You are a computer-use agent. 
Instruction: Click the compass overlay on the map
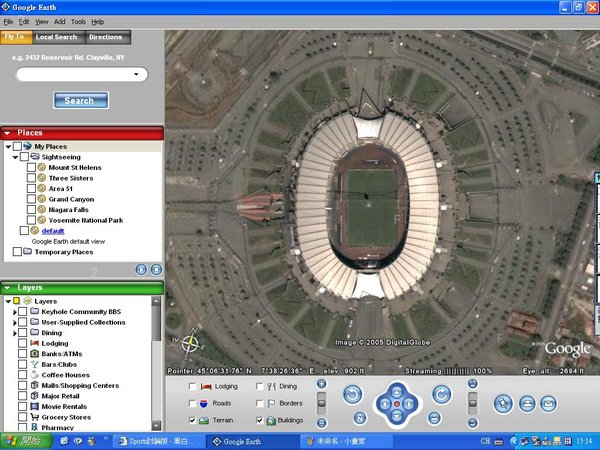coord(189,344)
